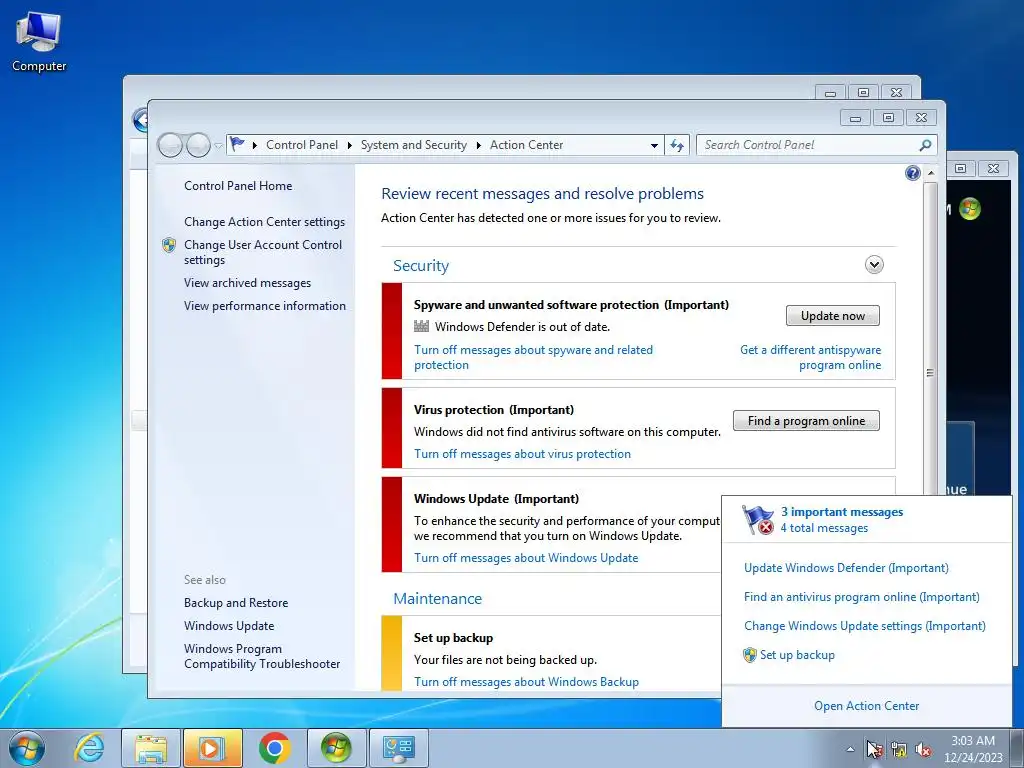This screenshot has height=768, width=1024.
Task: Turn off messages about Windows Update
Action: 526,558
